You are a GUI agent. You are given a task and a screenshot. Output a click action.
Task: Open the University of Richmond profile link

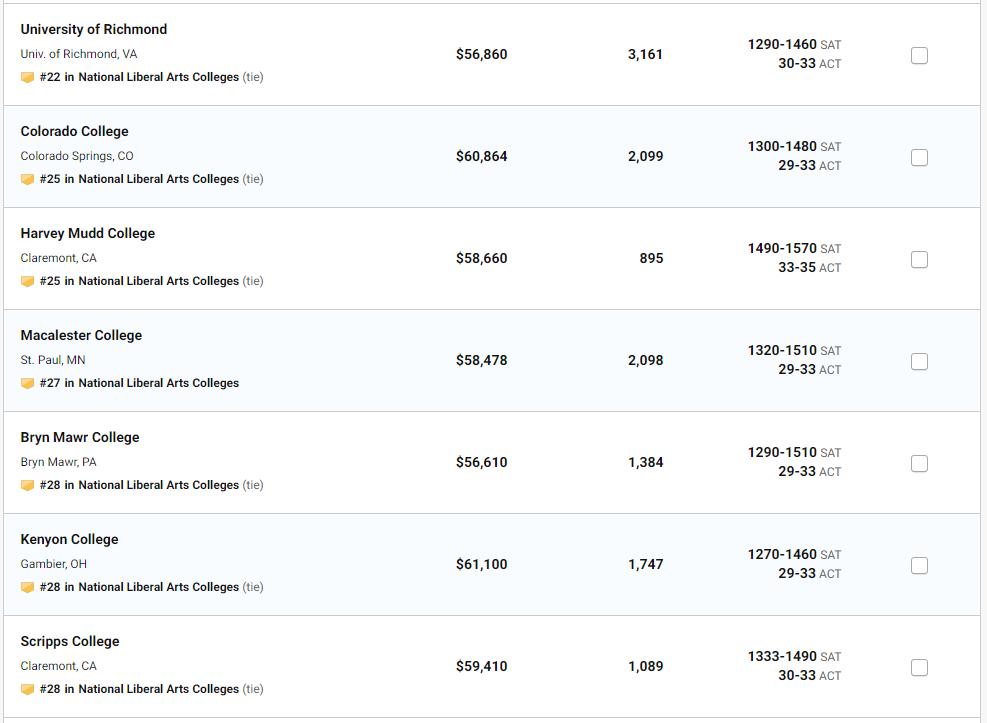[94, 30]
